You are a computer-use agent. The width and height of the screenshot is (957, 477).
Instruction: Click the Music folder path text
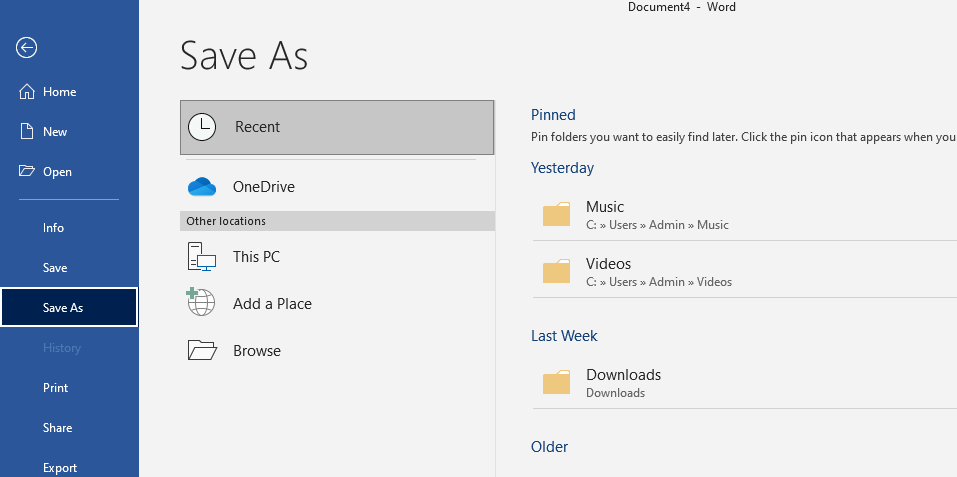pyautogui.click(x=657, y=225)
